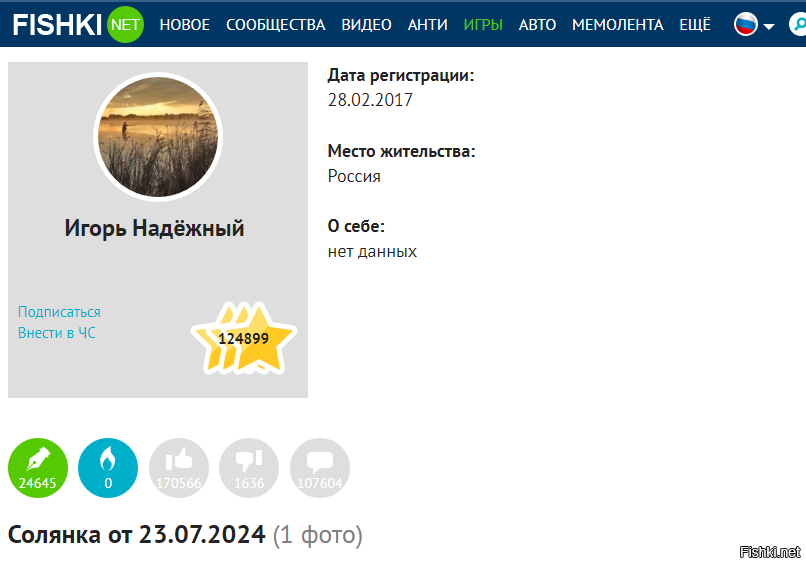This screenshot has width=806, height=564.
Task: Open the ИГРЫ section
Action: [x=483, y=25]
